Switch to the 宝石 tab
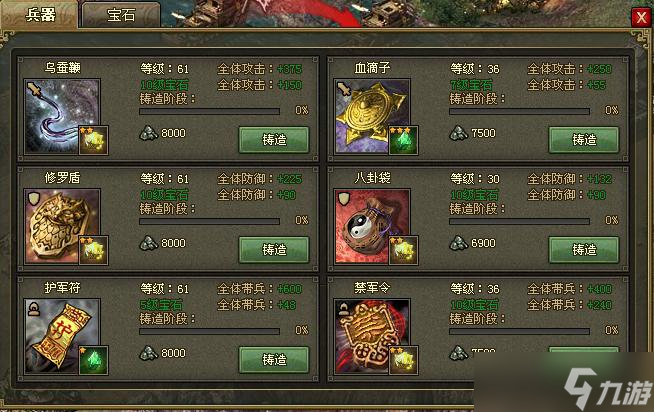654x412 pixels. click(121, 15)
